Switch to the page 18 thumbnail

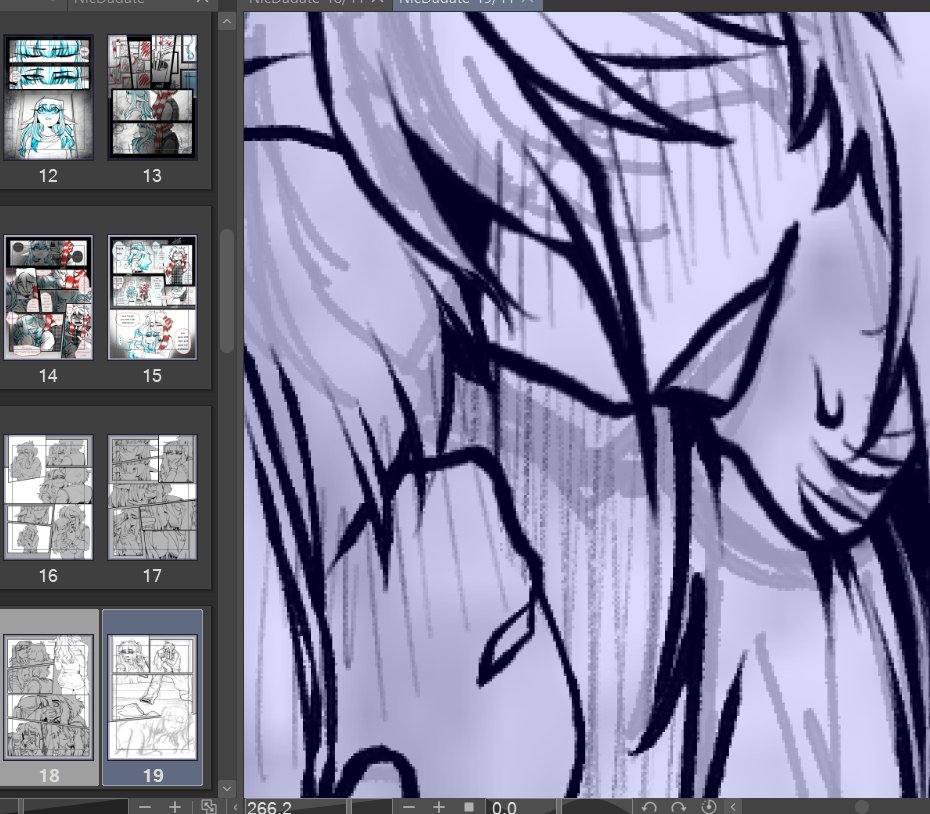[48, 697]
